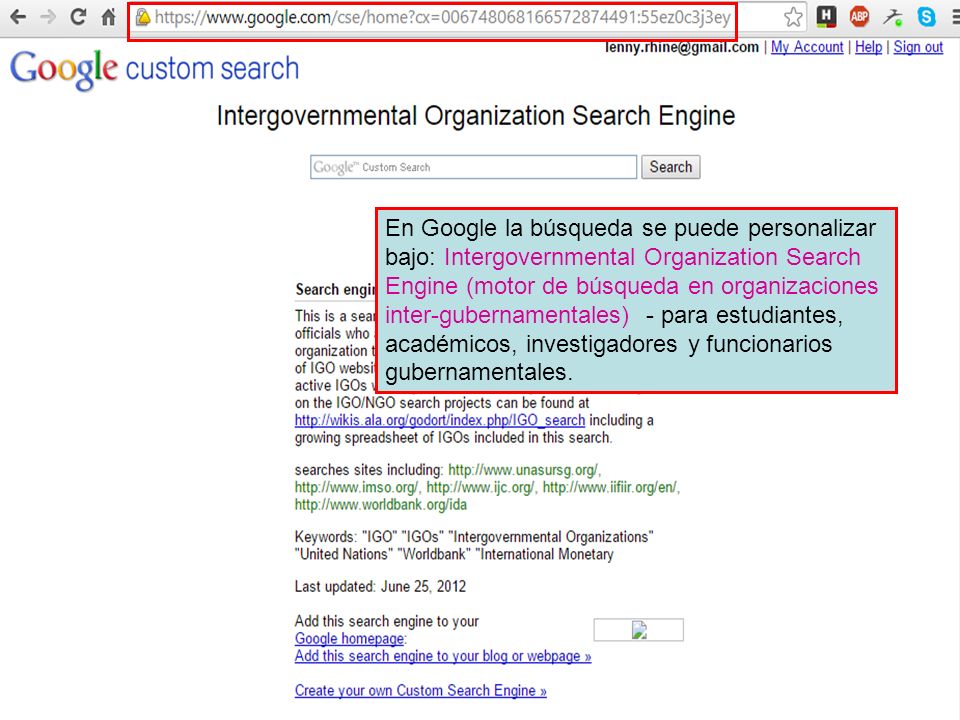Click the lenny.rhine@gmail.com account text

click(x=681, y=47)
